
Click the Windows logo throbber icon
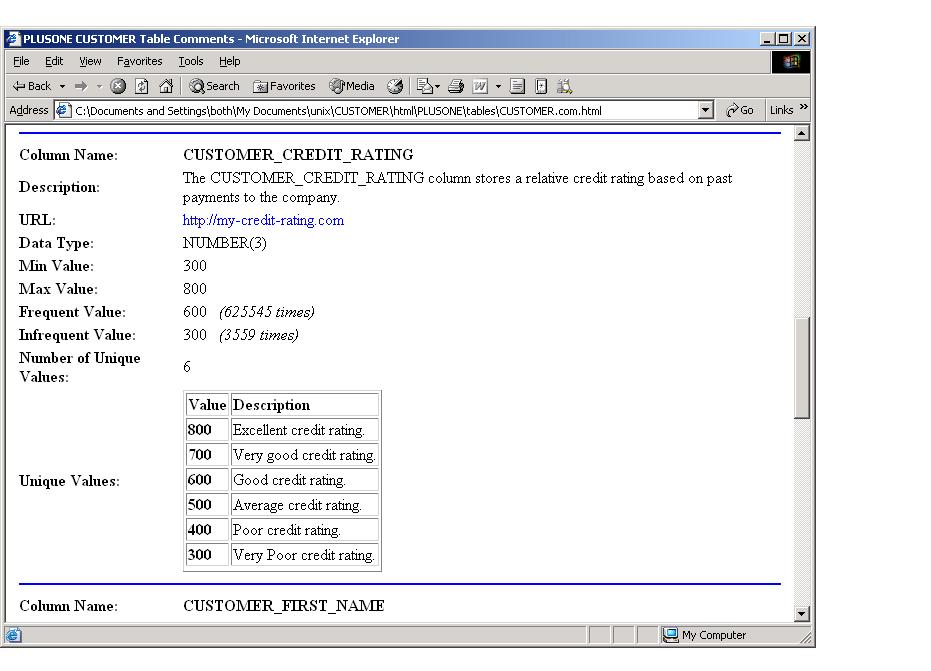(x=791, y=62)
